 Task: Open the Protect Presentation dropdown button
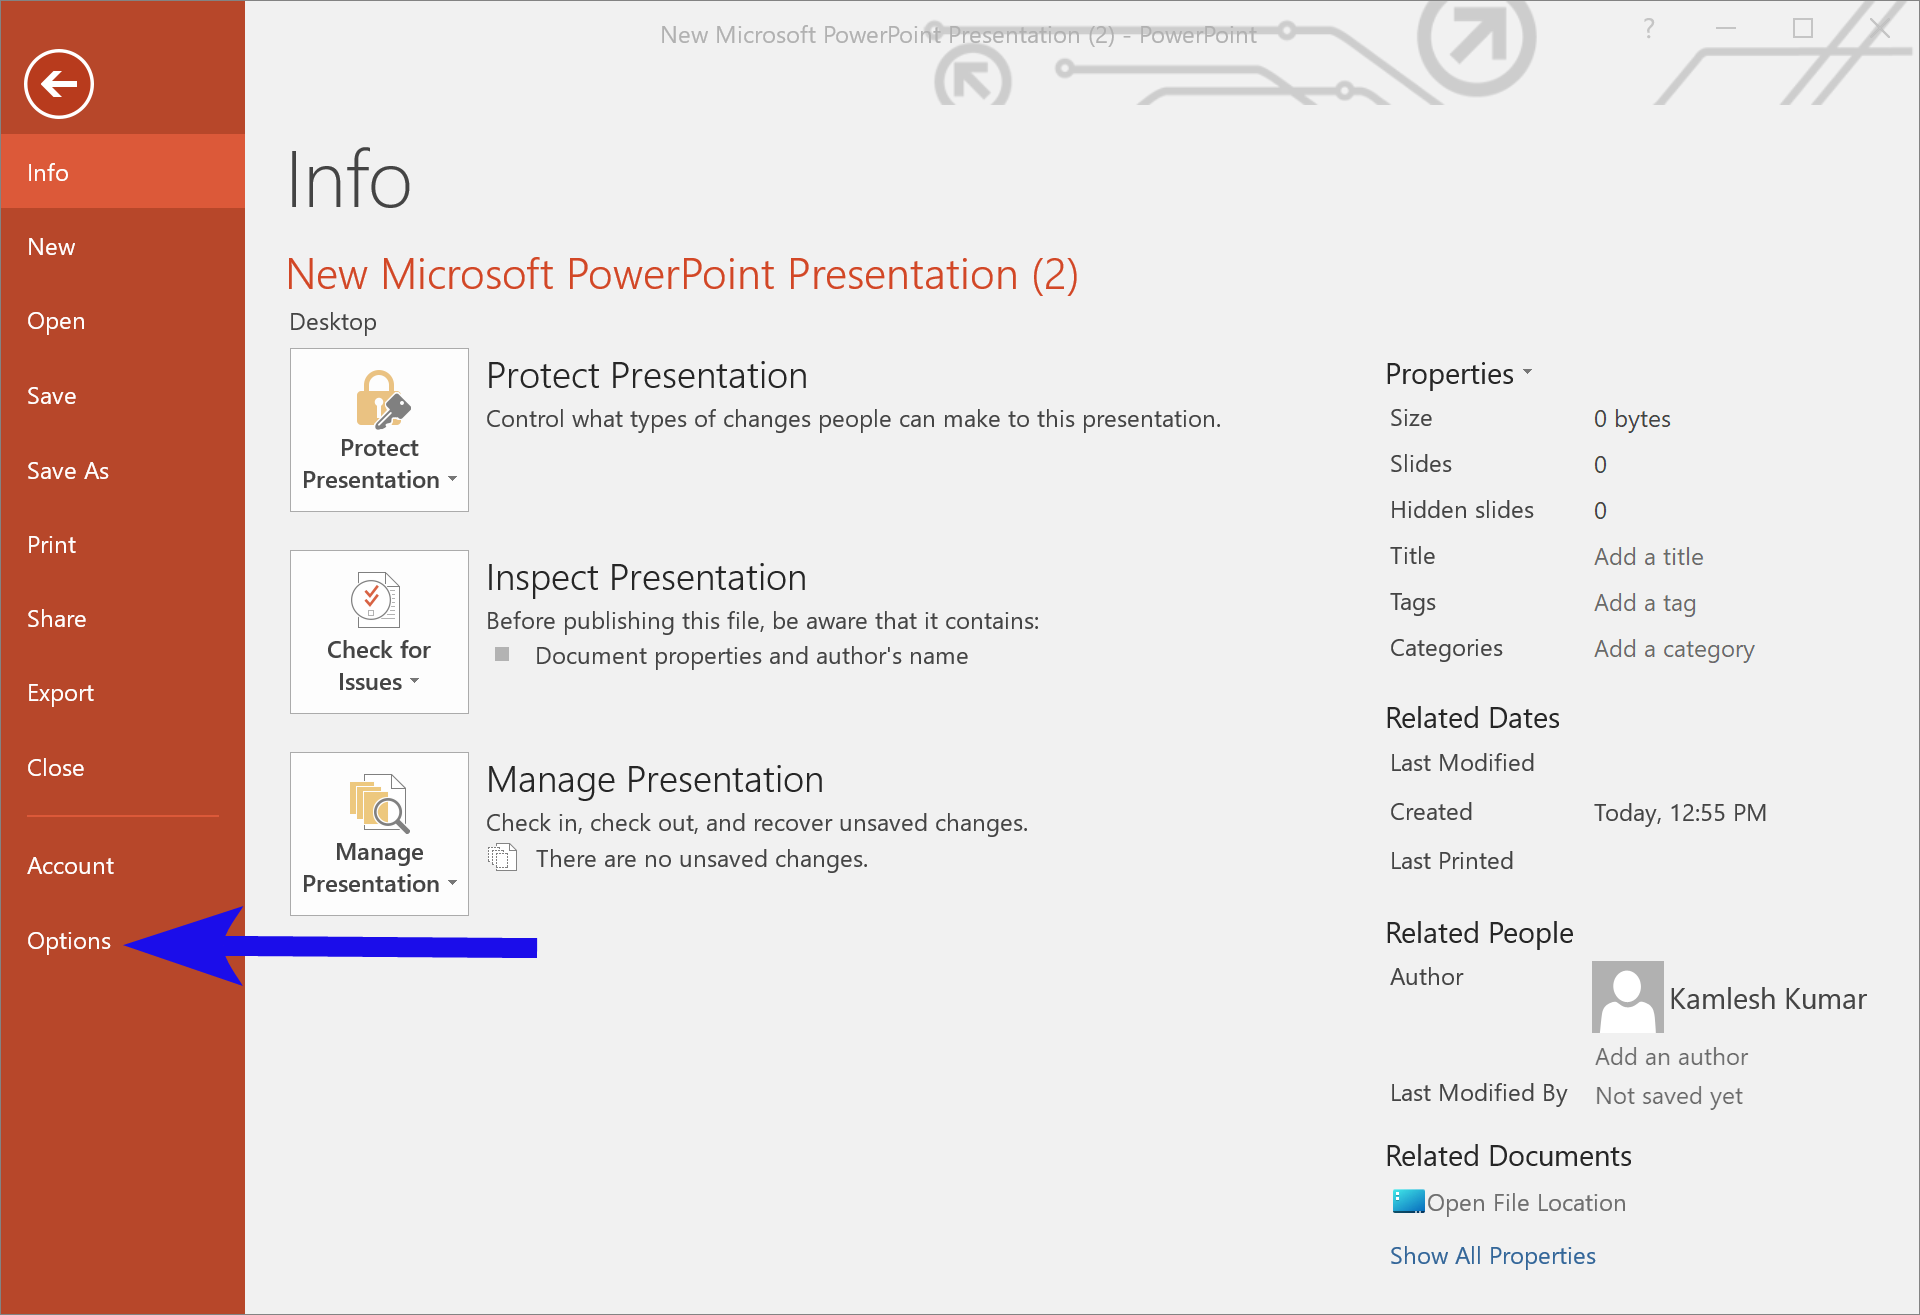click(x=379, y=430)
